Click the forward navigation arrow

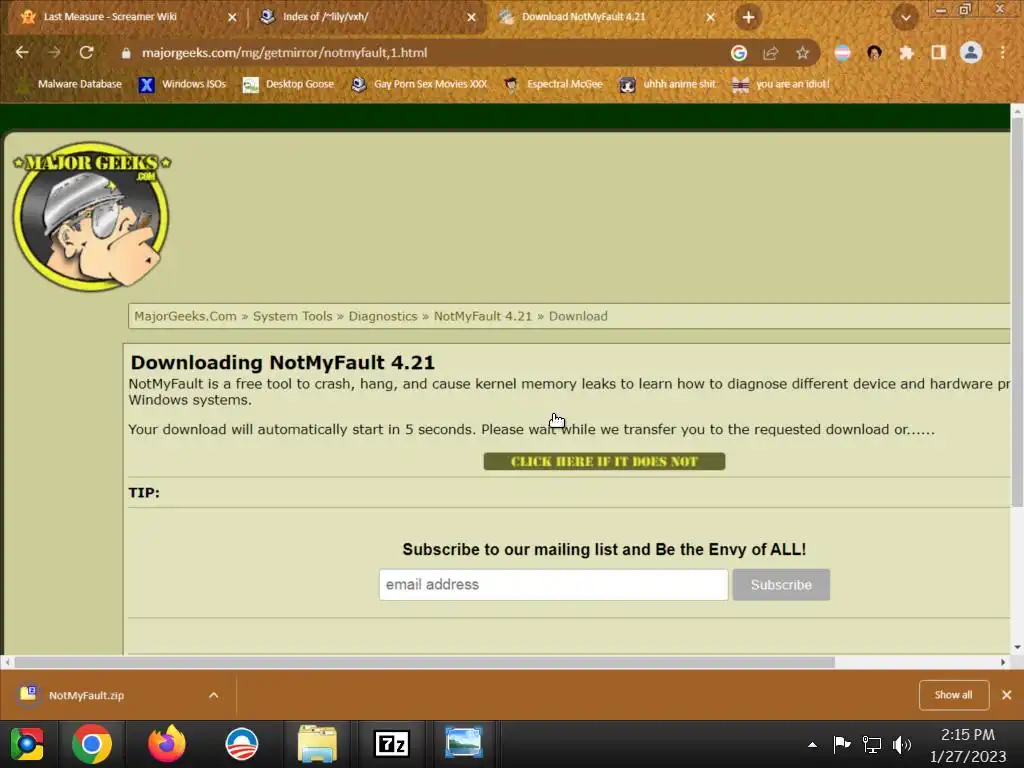point(54,53)
